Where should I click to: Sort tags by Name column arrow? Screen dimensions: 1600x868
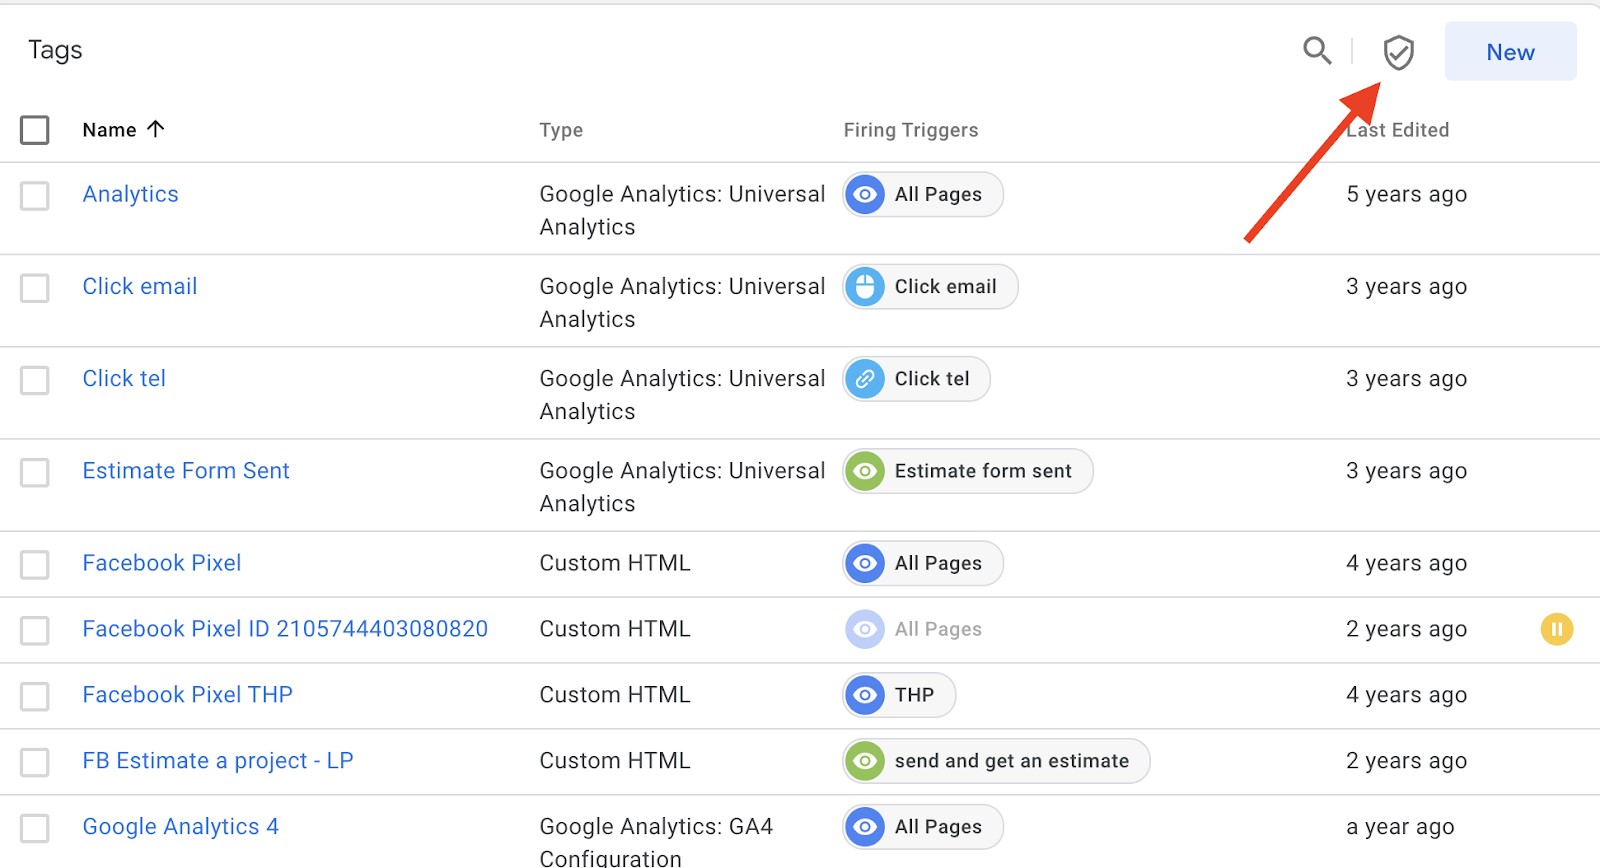[x=155, y=129]
